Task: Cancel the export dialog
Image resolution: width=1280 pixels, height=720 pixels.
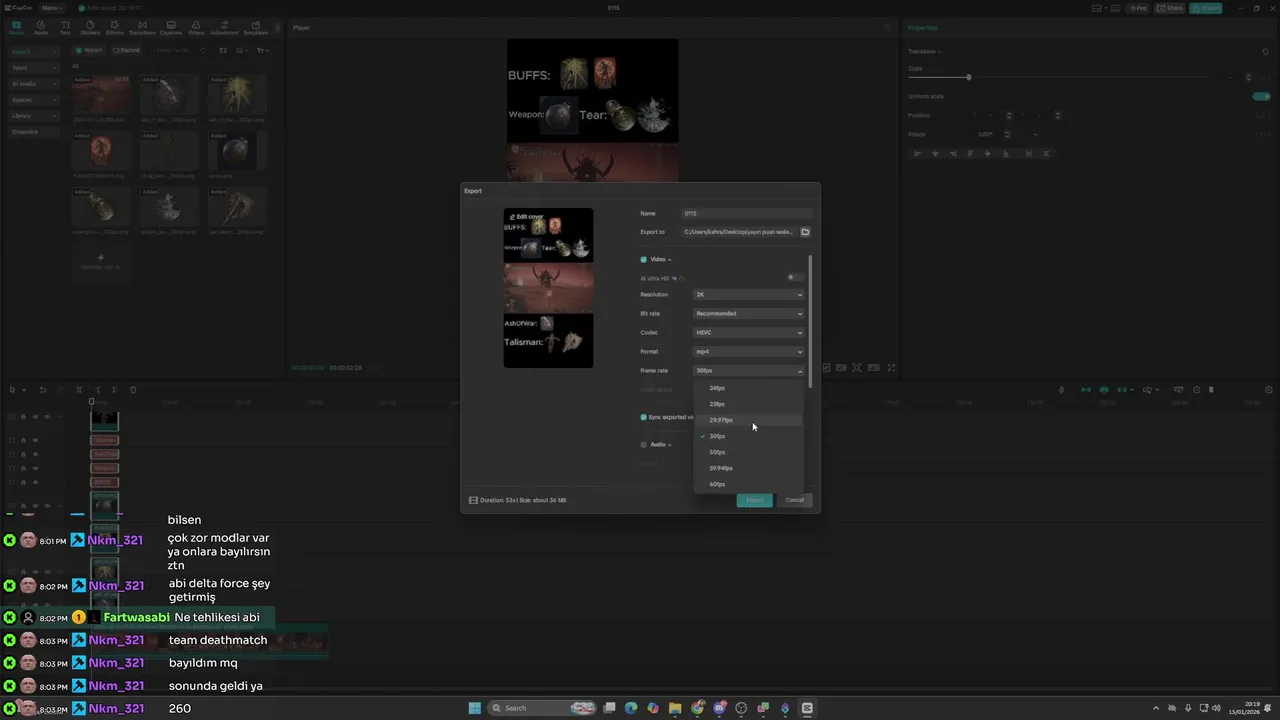Action: 794,500
